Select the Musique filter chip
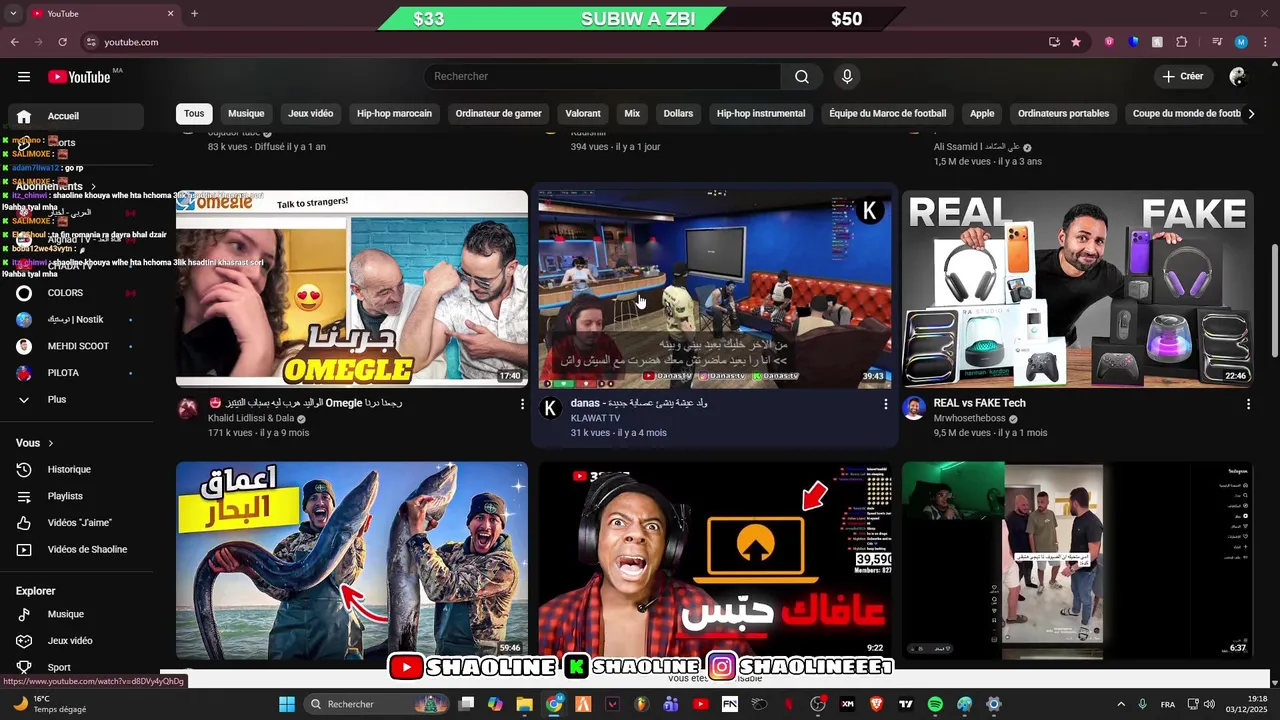The image size is (1280, 720). [x=246, y=114]
